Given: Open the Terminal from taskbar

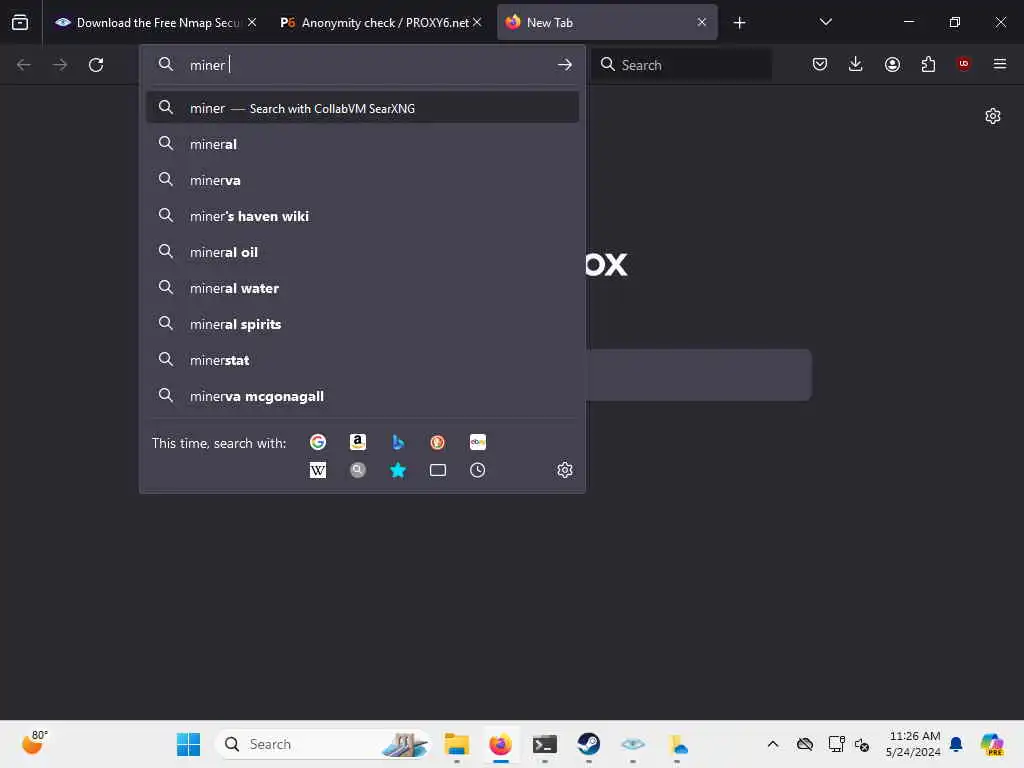Looking at the screenshot, I should pyautogui.click(x=545, y=744).
